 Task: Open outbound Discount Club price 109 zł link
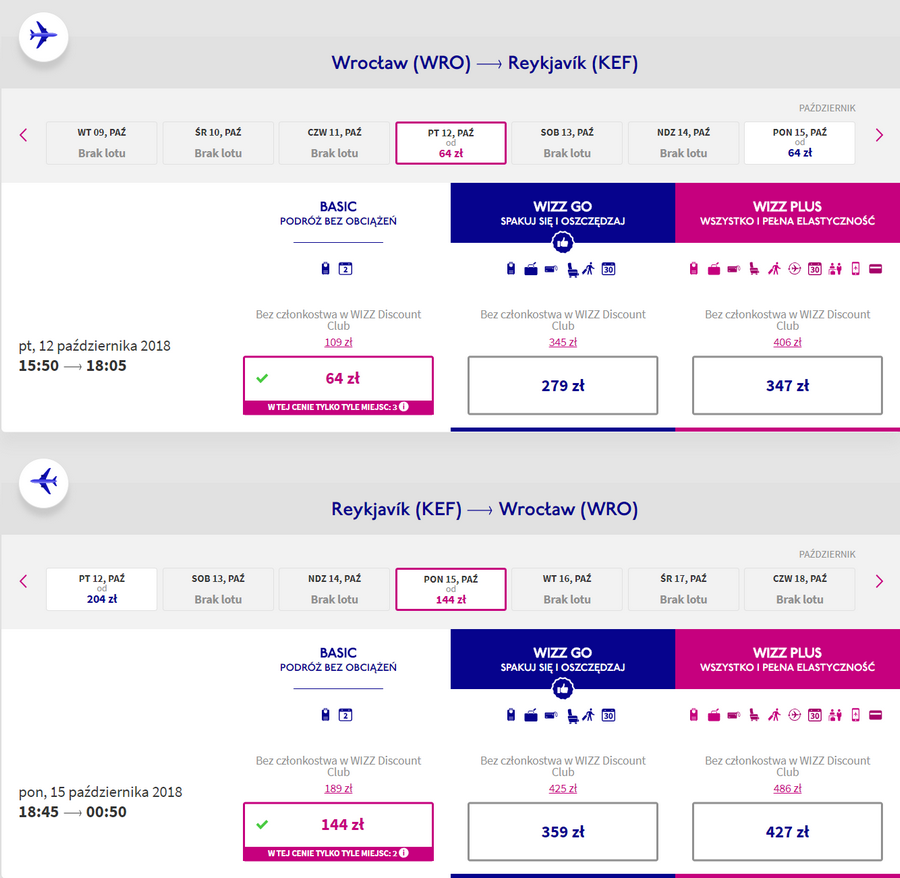tap(338, 342)
